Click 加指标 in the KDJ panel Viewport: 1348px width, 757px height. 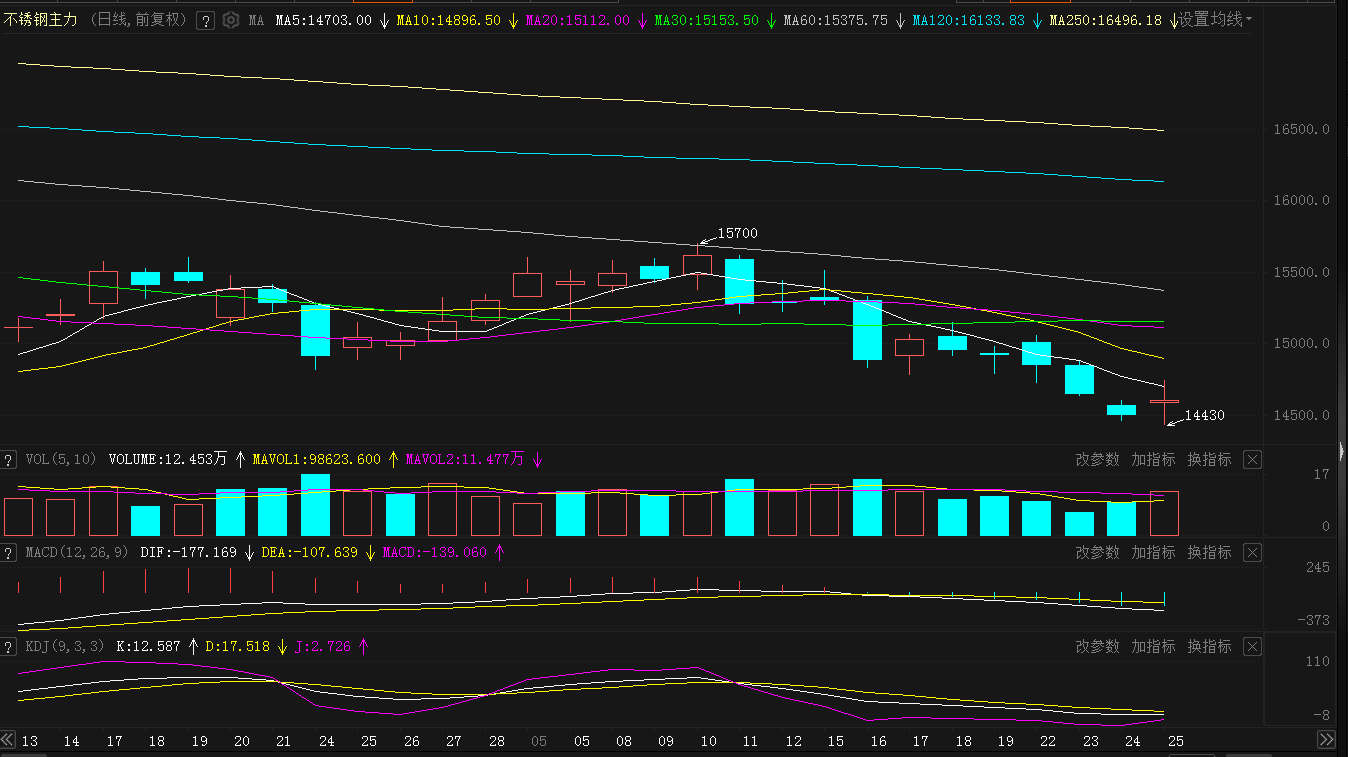1153,647
